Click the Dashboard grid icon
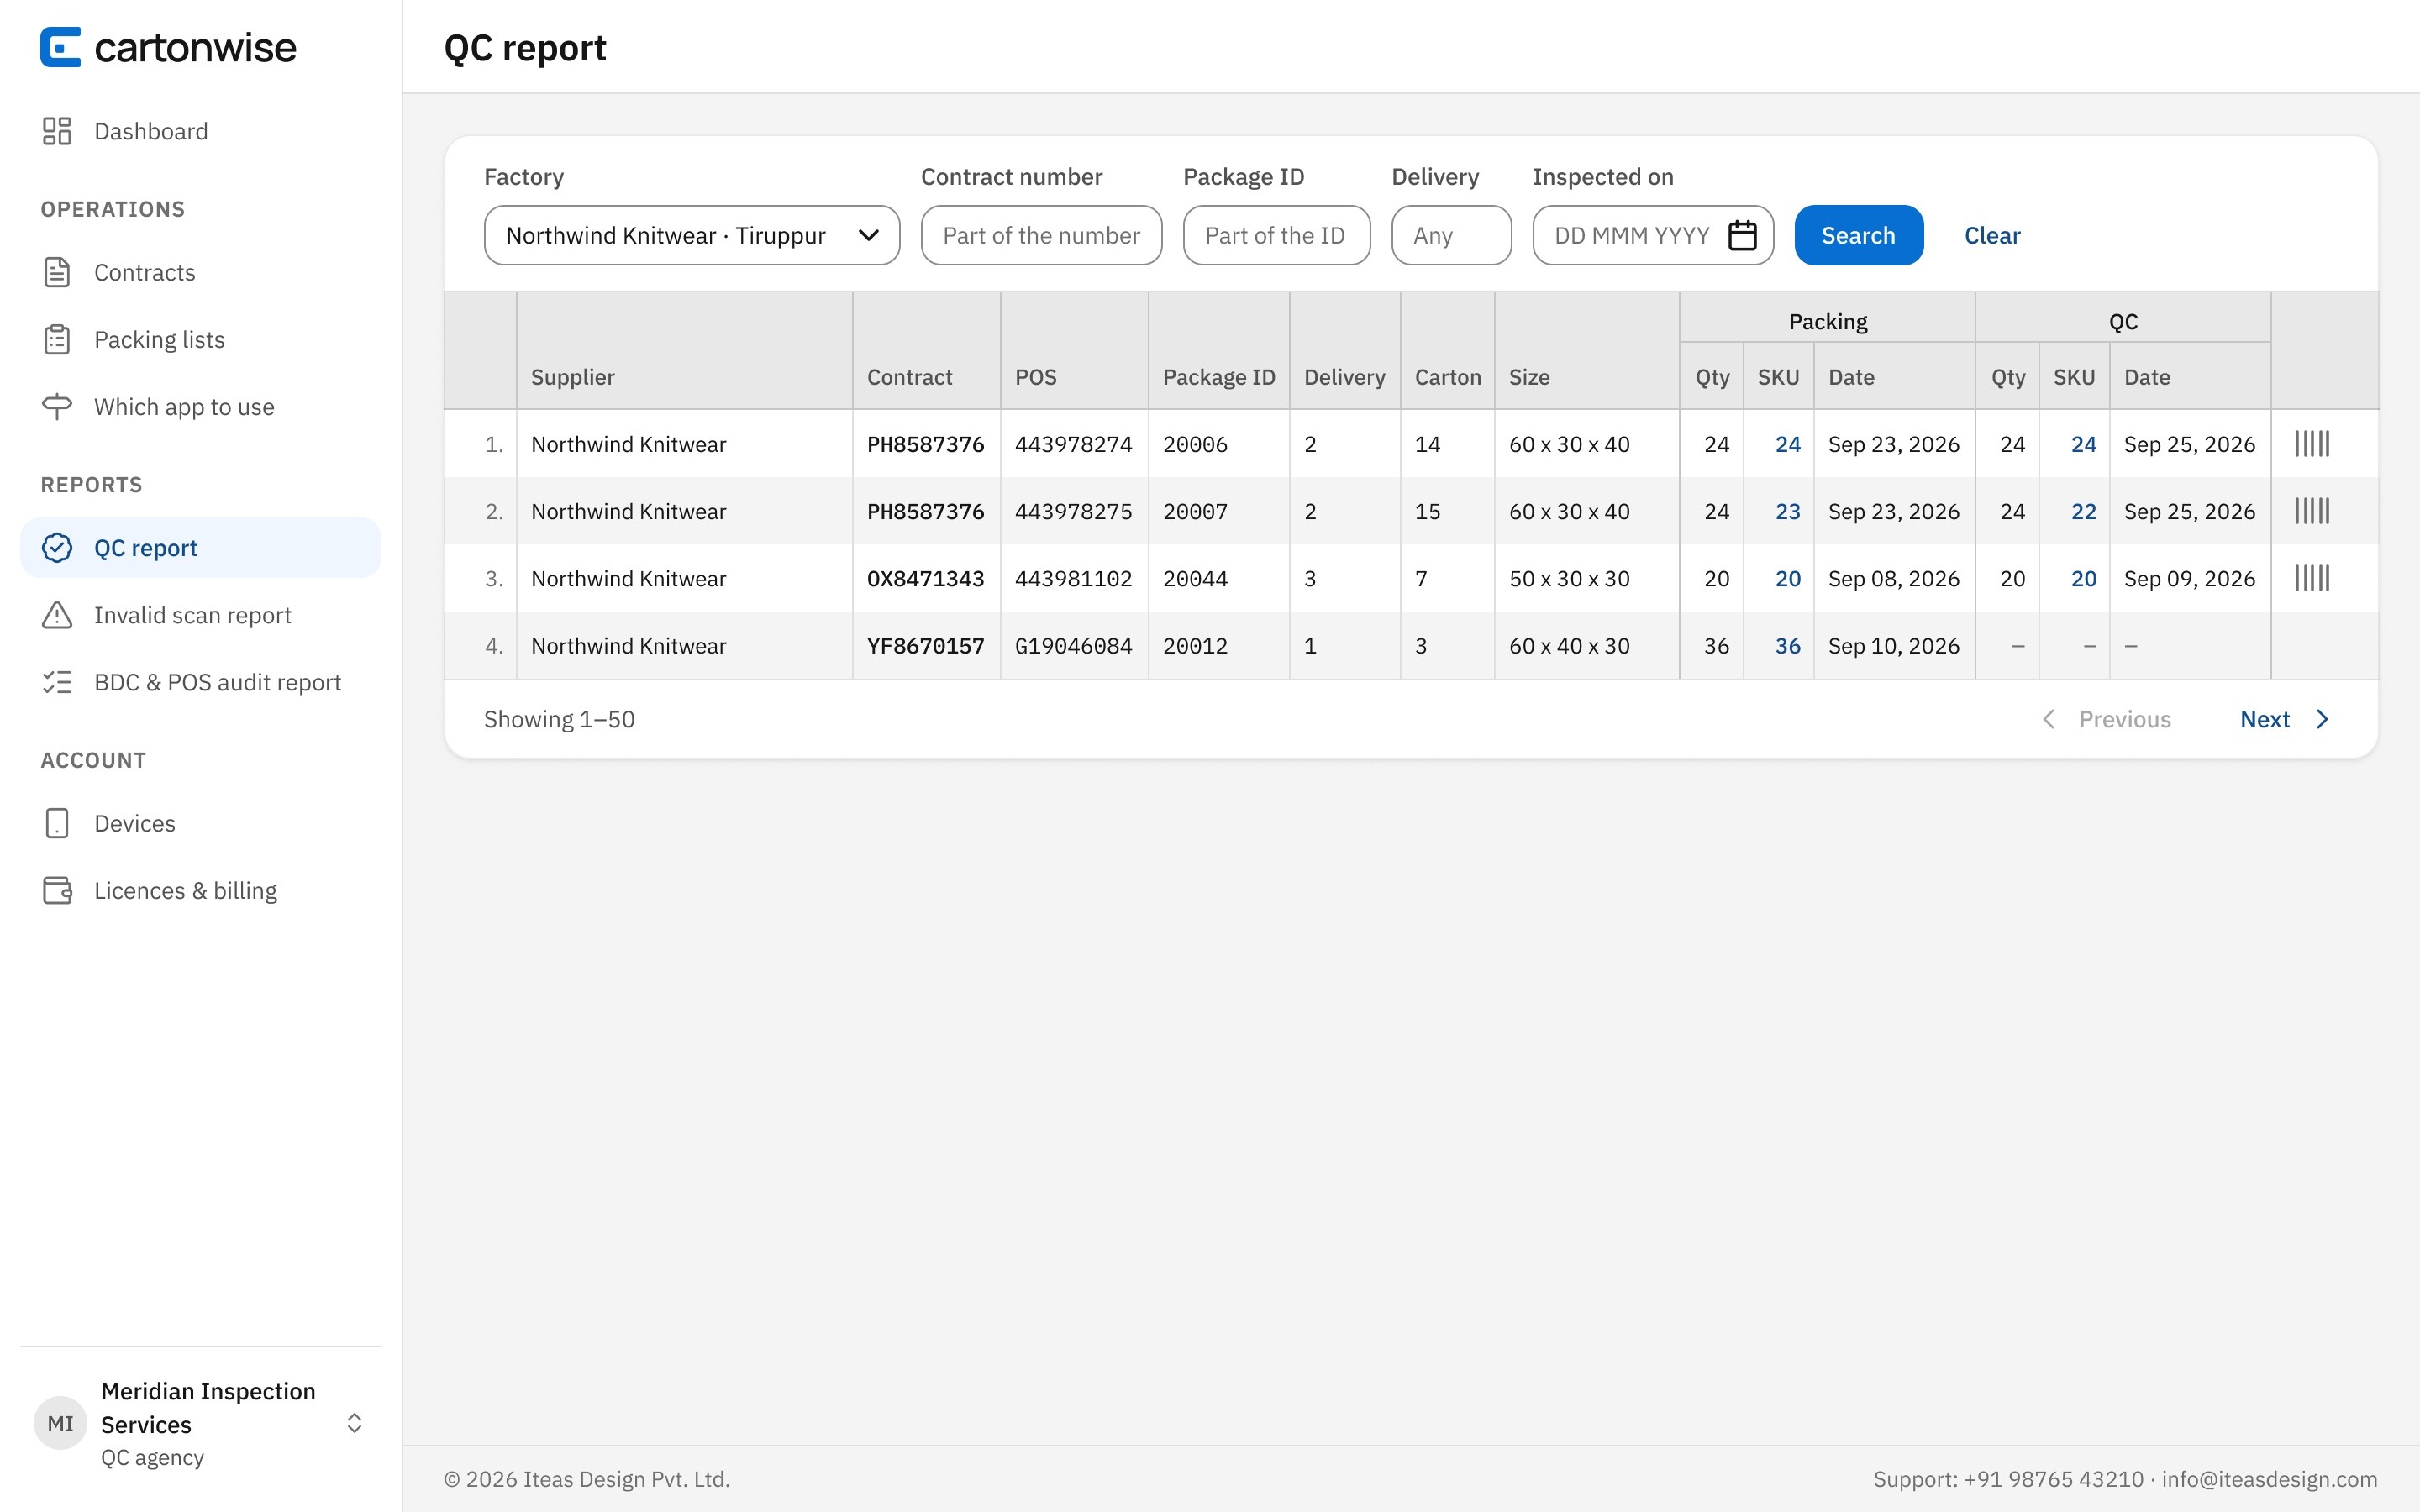2420x1512 pixels. (x=57, y=131)
